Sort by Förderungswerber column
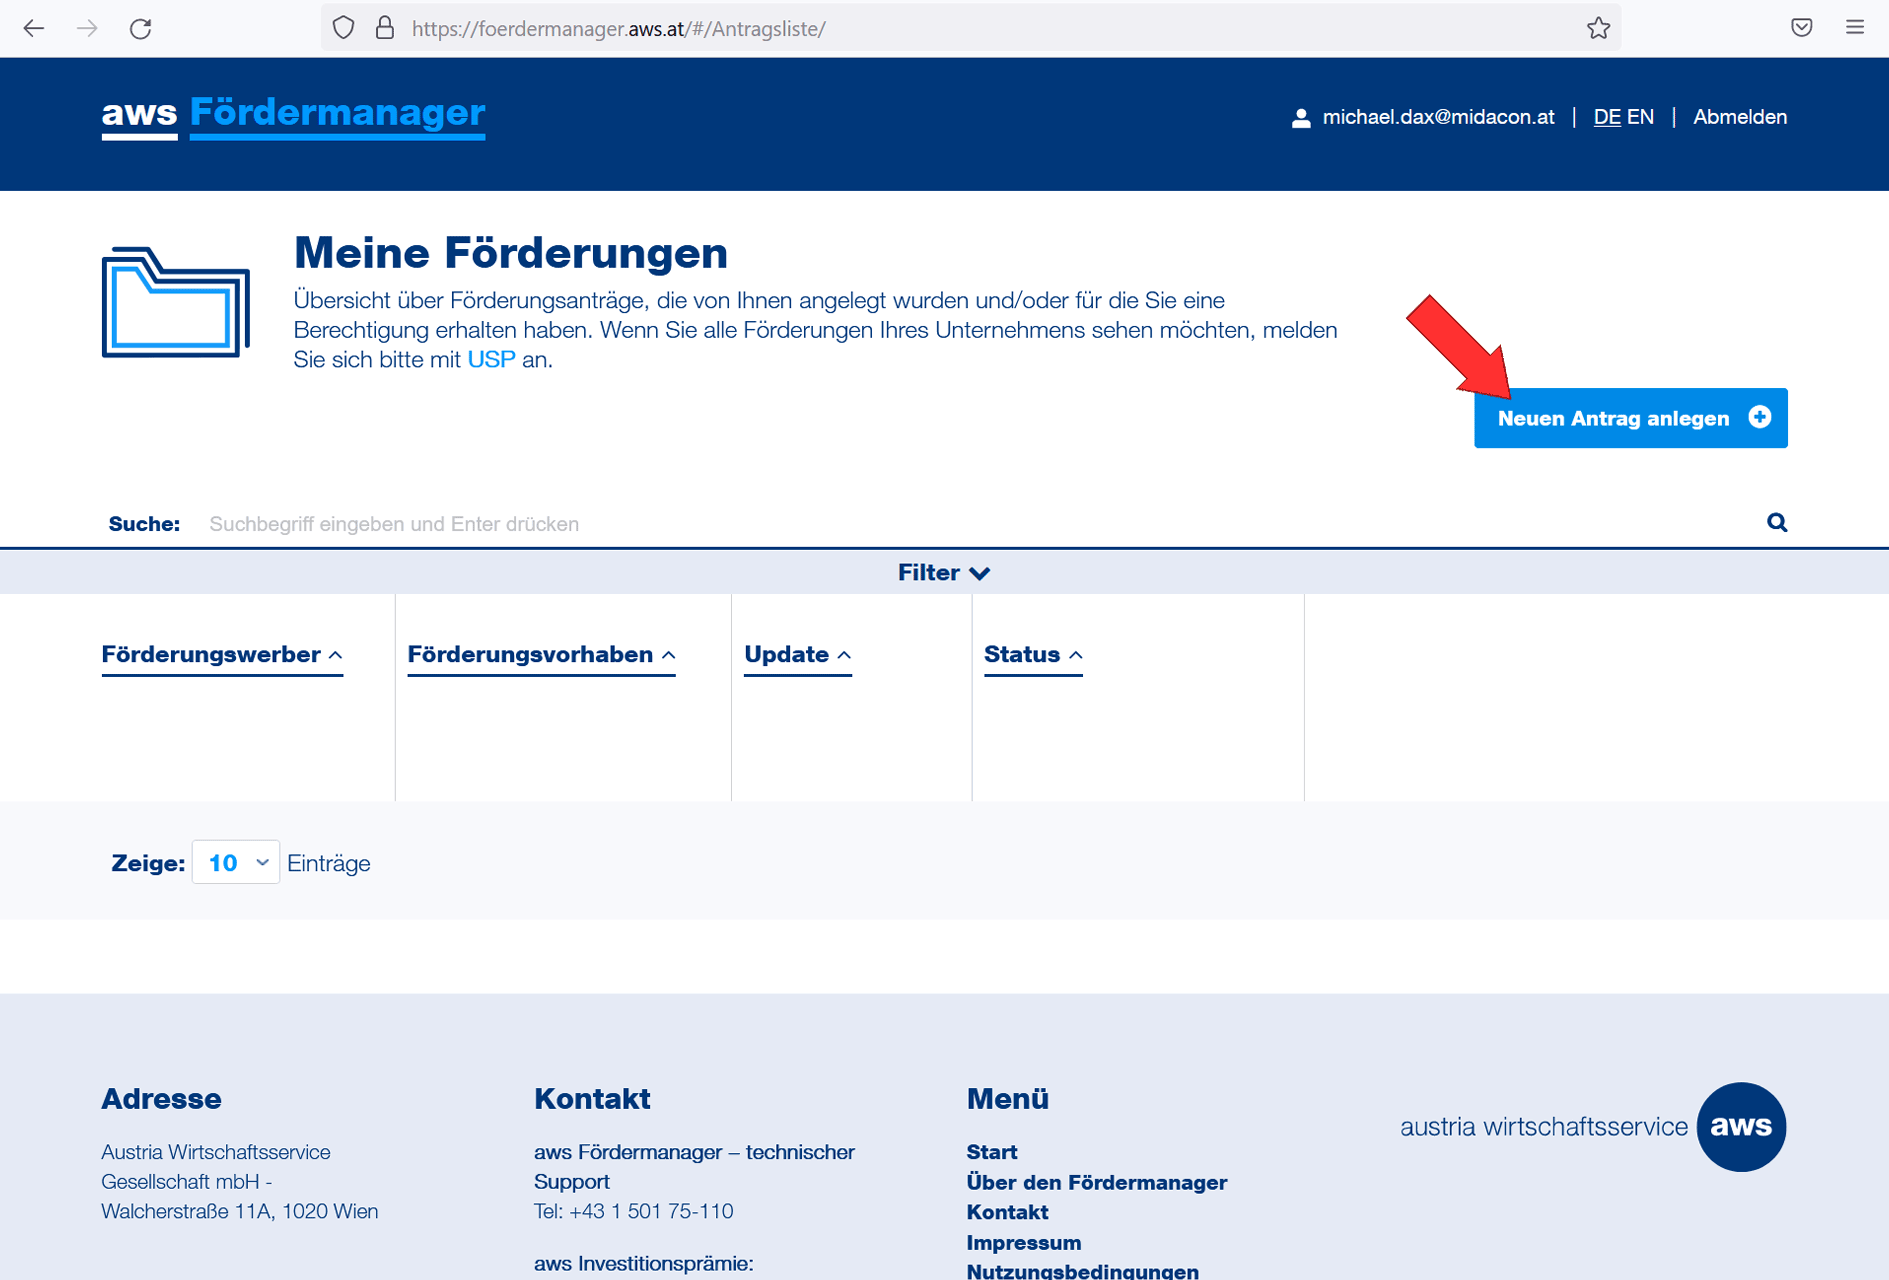 222,654
